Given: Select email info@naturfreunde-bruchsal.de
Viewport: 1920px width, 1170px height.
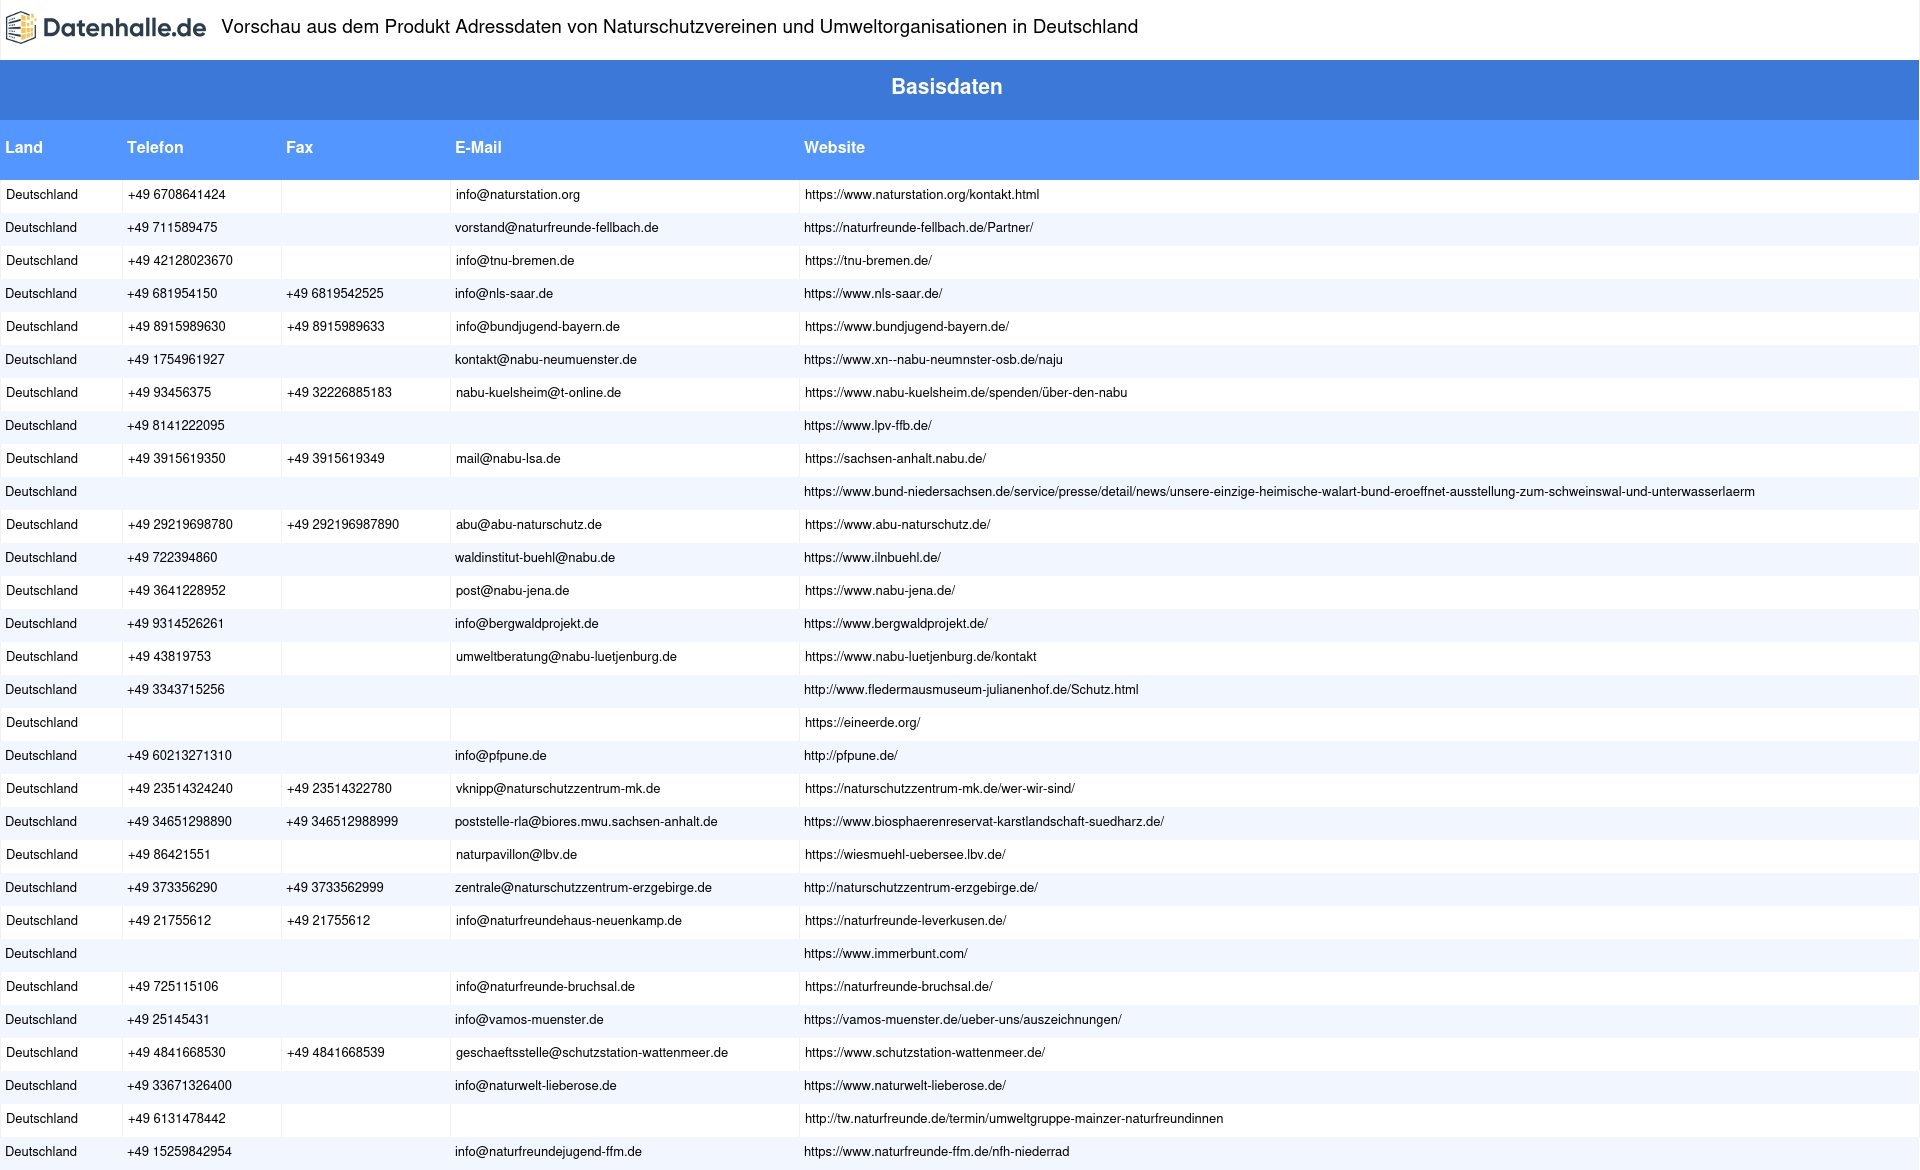Looking at the screenshot, I should pyautogui.click(x=545, y=987).
